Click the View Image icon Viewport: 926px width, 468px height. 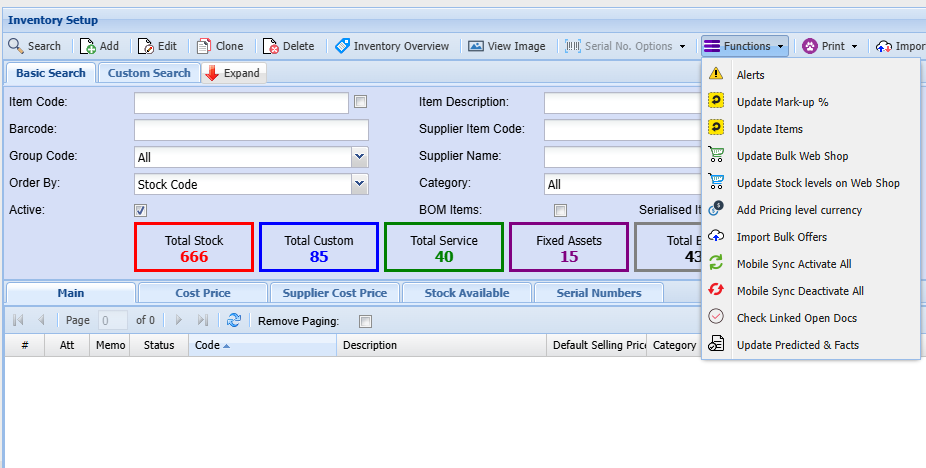(476, 46)
